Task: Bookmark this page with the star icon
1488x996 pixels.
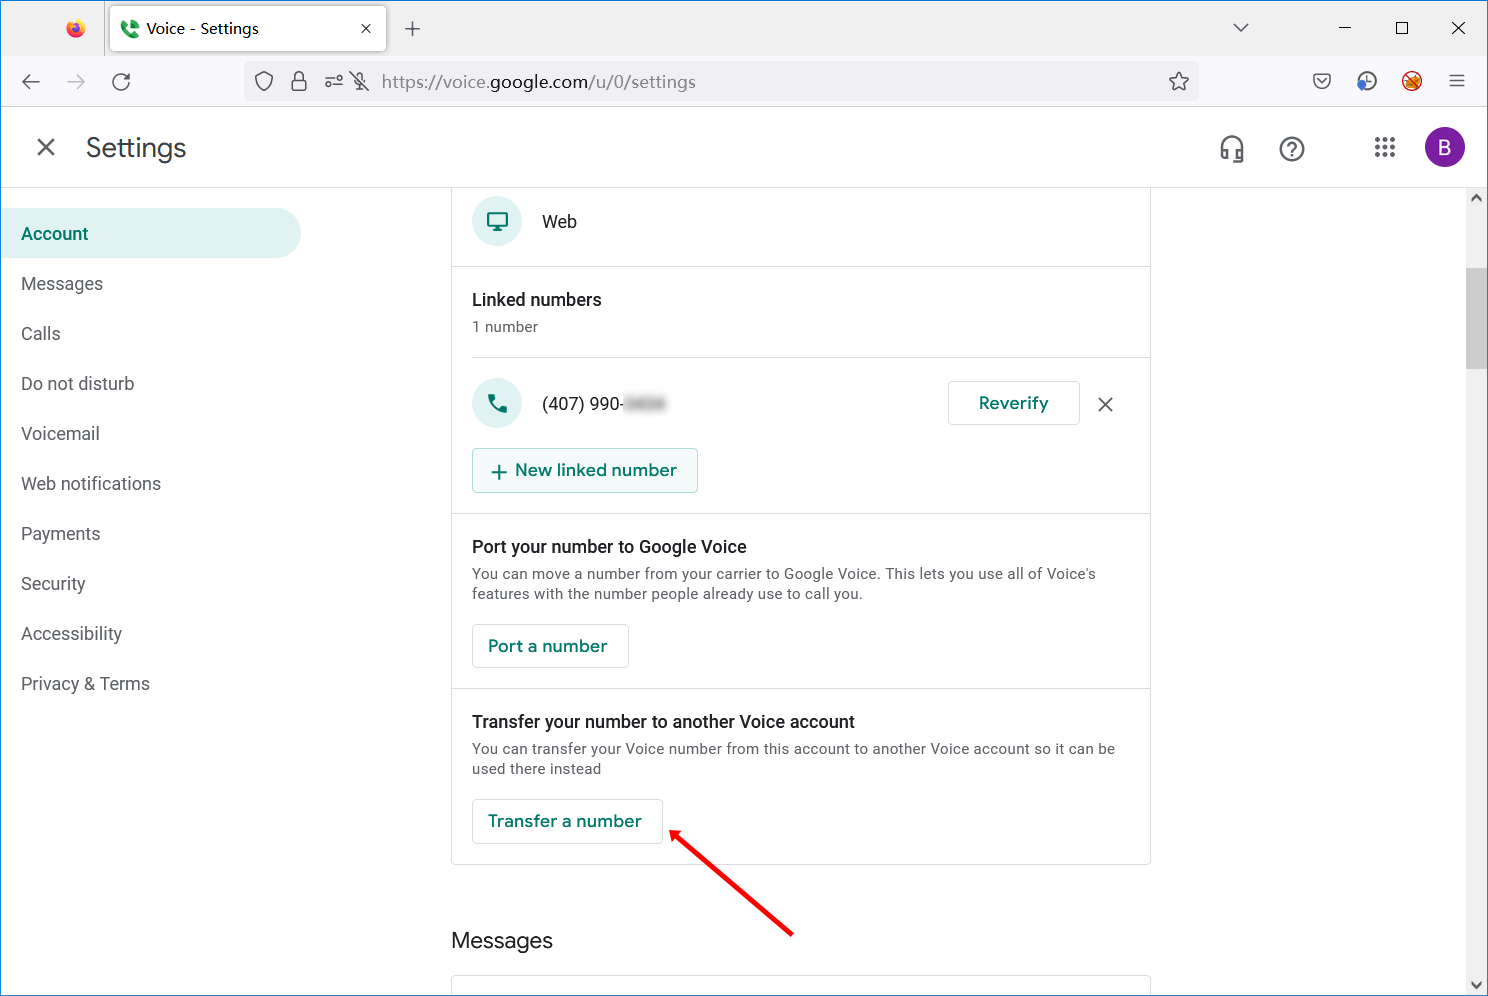Action: 1179,82
